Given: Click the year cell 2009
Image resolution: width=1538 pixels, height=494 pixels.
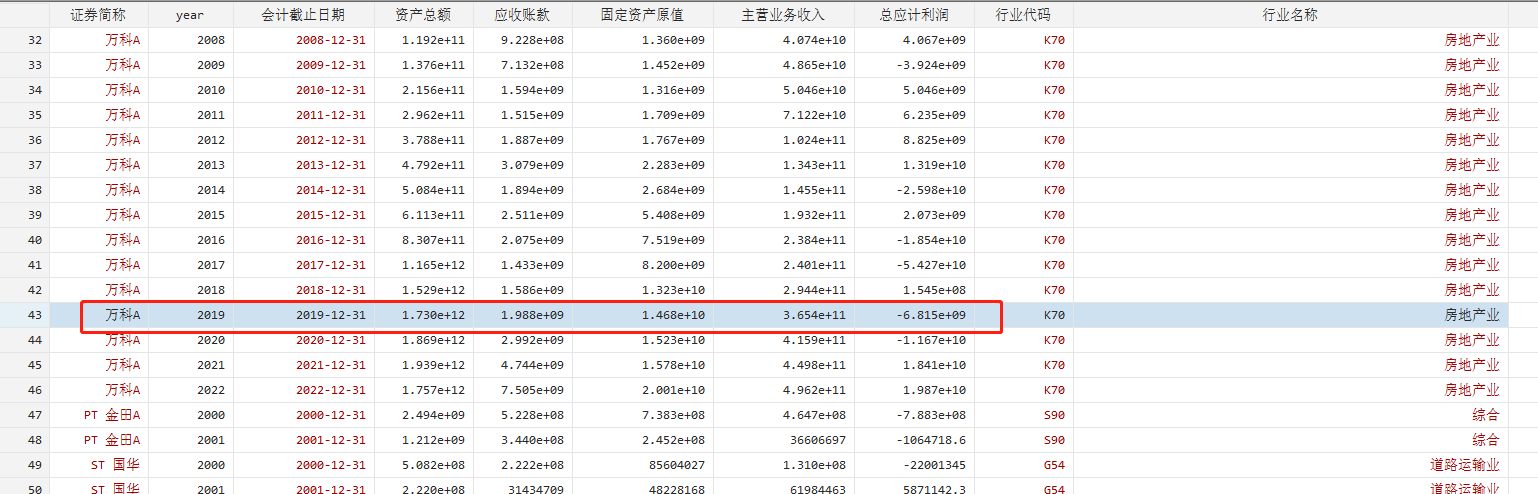Looking at the screenshot, I should click(211, 65).
